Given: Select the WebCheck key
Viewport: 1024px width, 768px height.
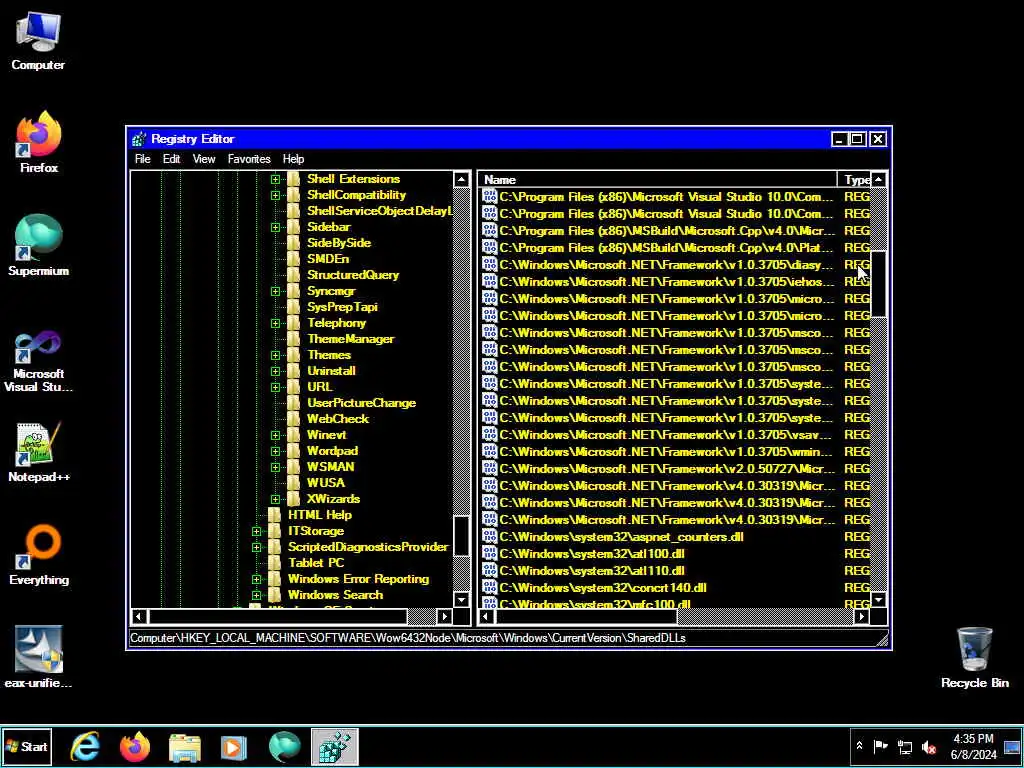Looking at the screenshot, I should point(338,419).
